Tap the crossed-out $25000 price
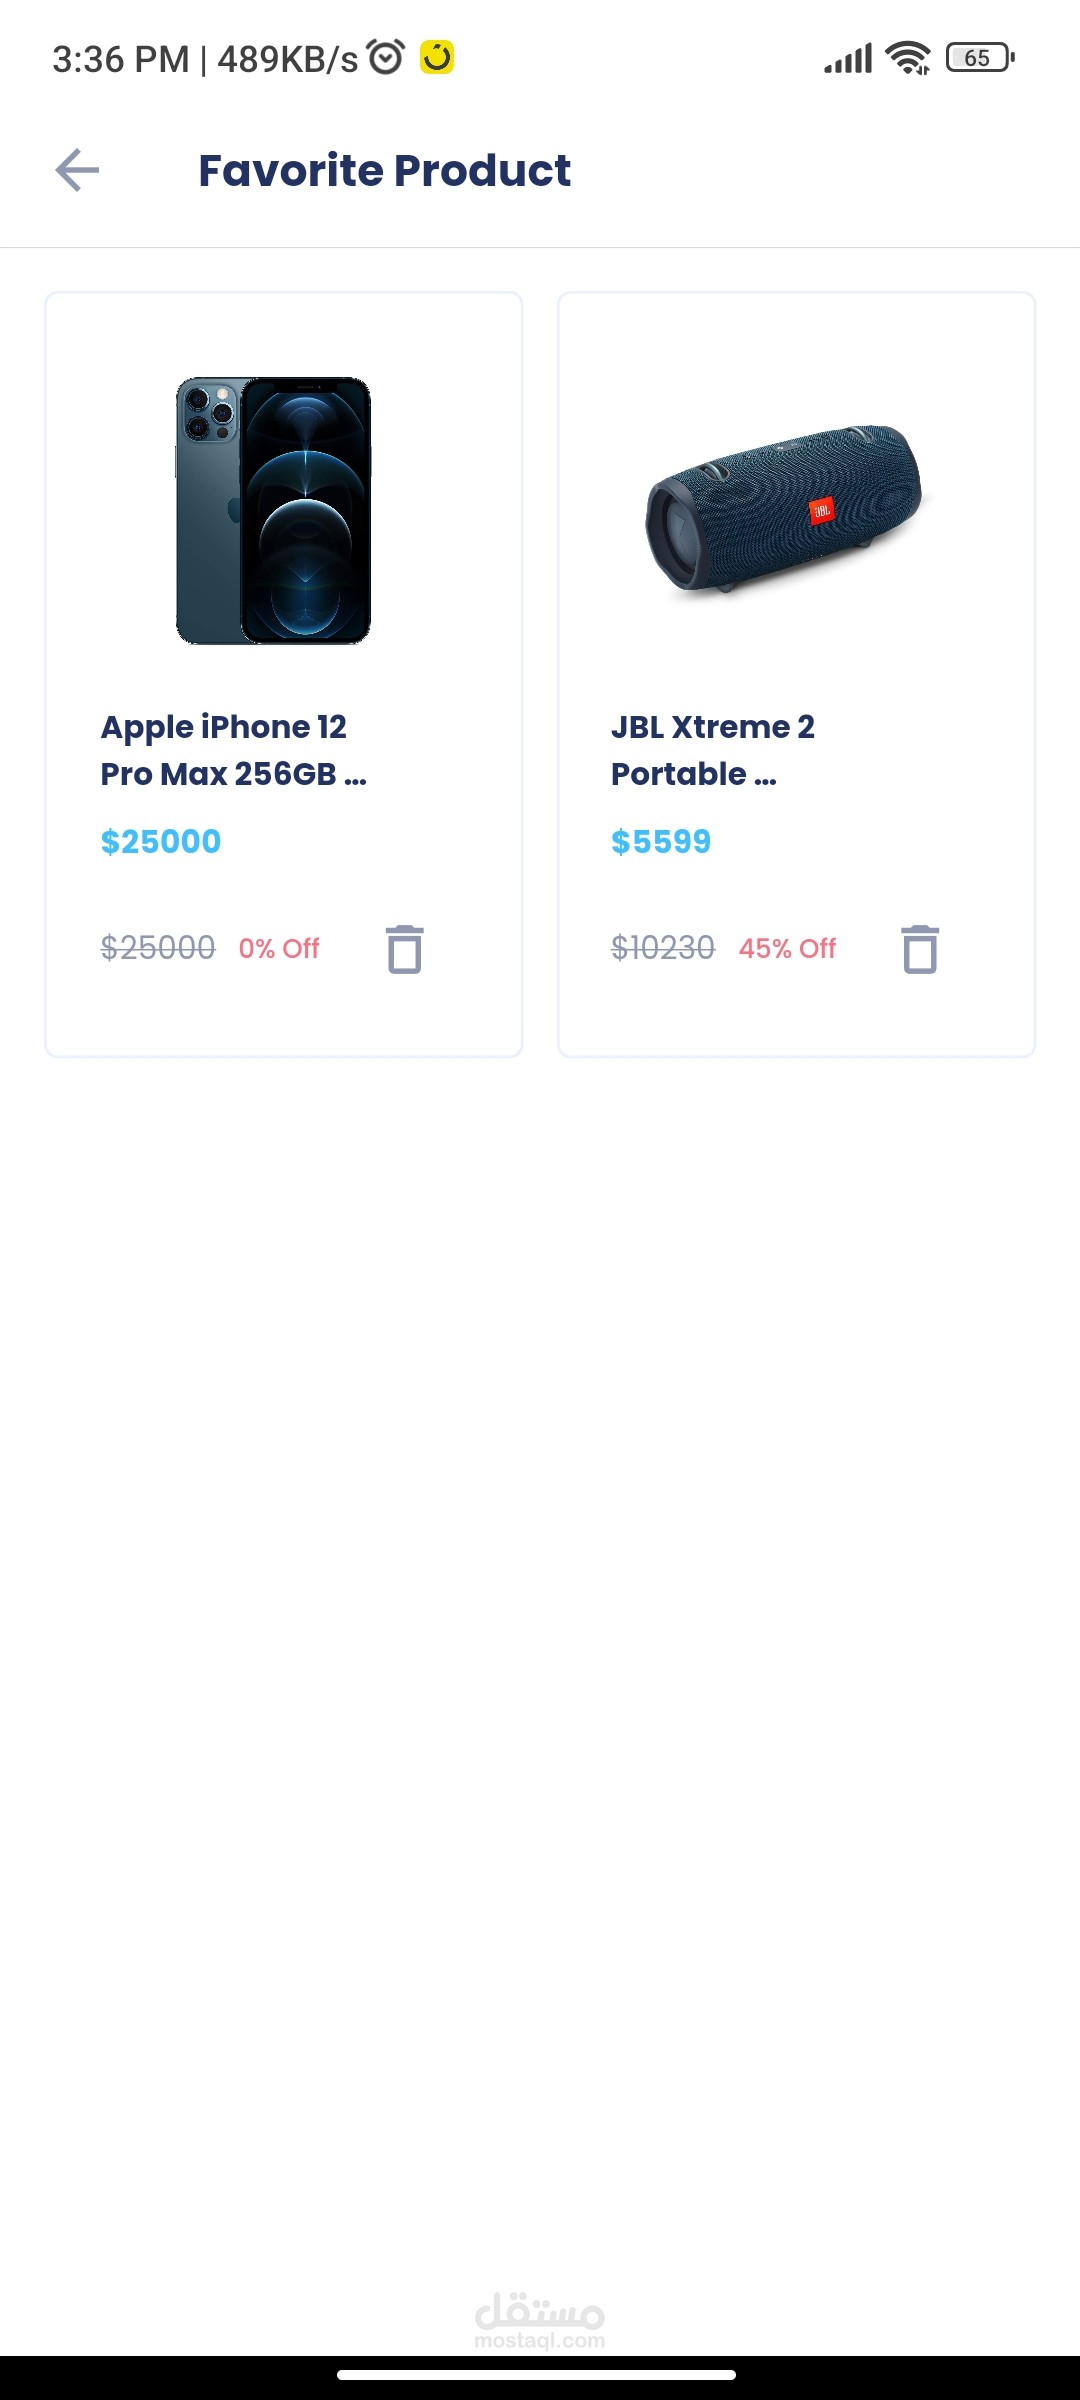 tap(158, 947)
